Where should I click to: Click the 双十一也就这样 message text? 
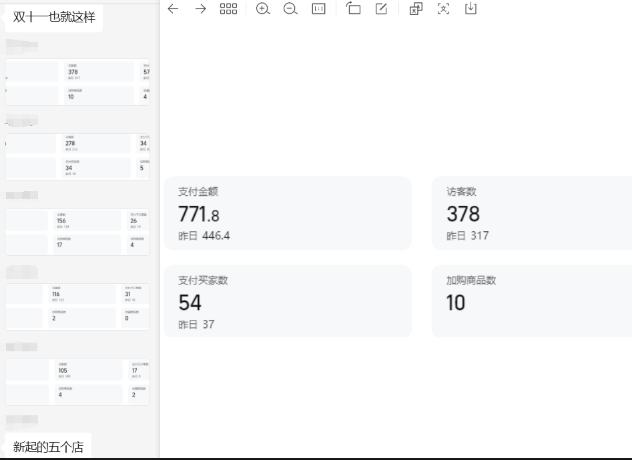54,17
